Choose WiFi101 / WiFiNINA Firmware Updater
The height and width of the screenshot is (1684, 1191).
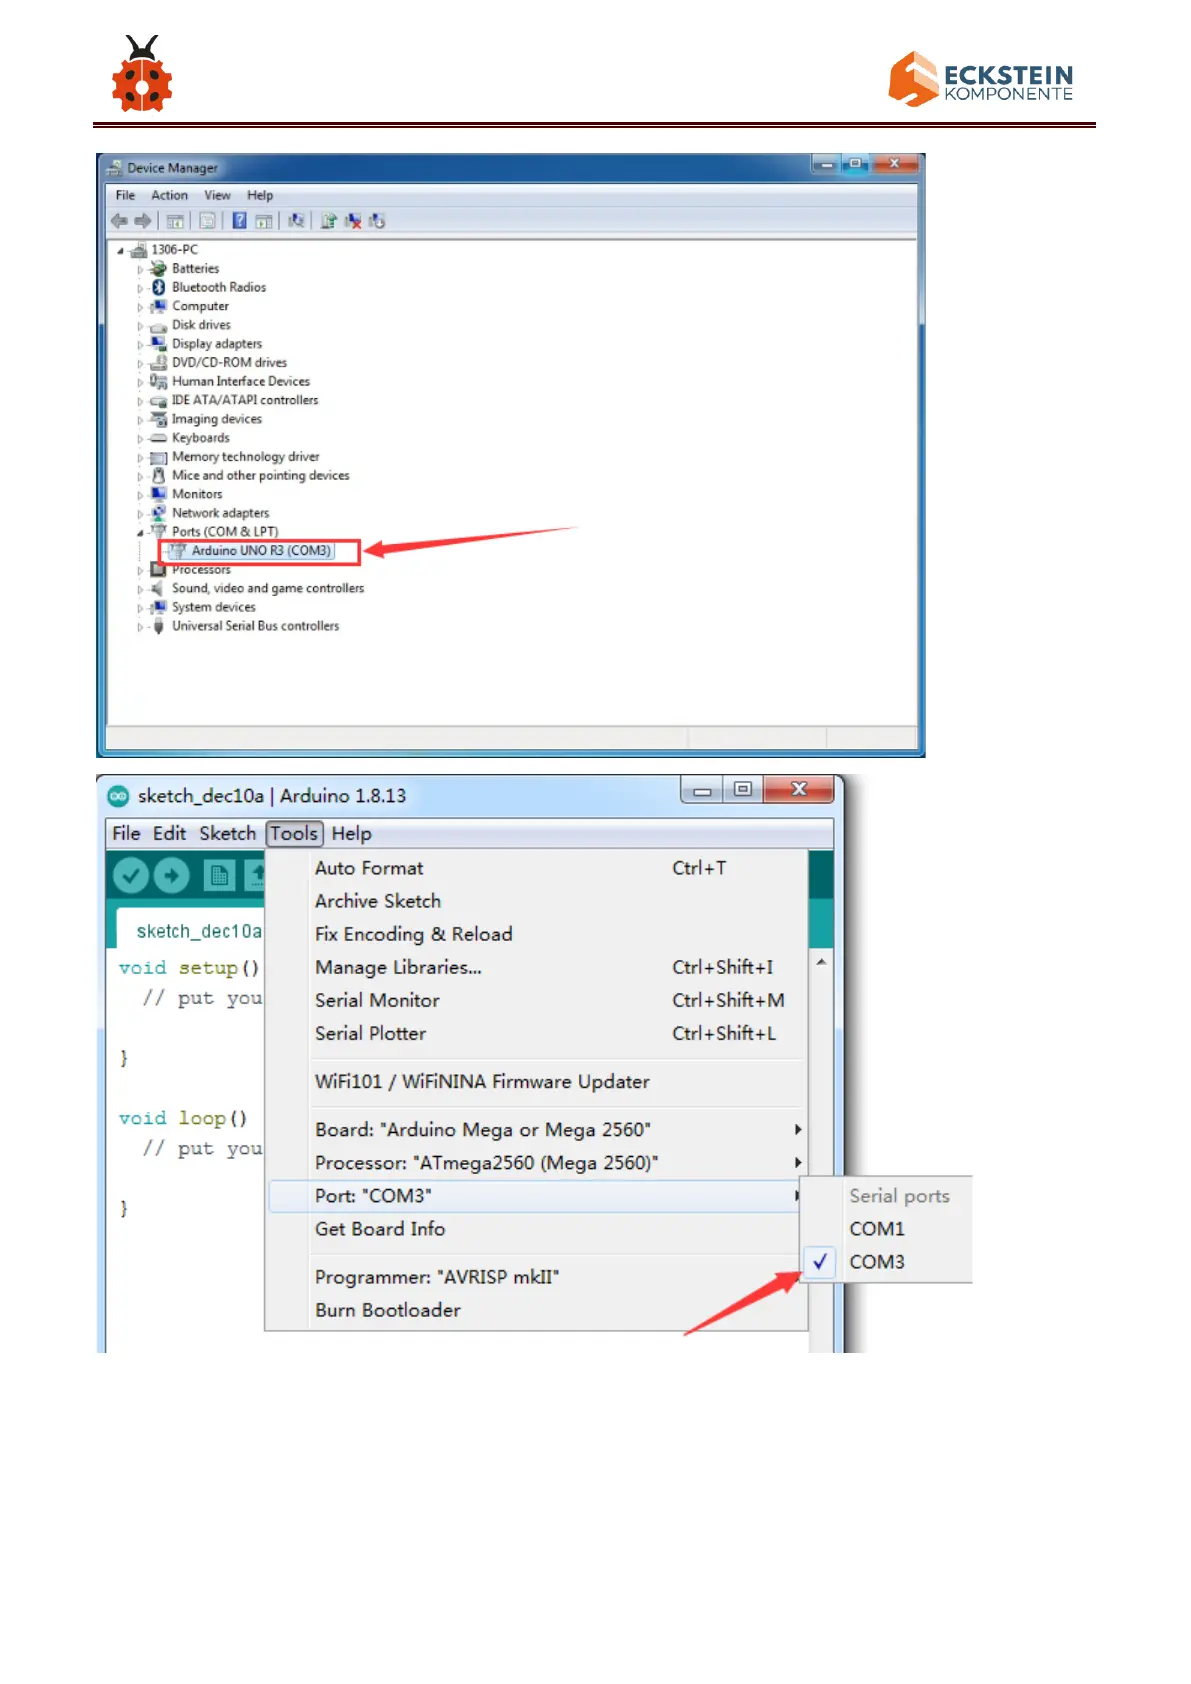click(x=537, y=1081)
